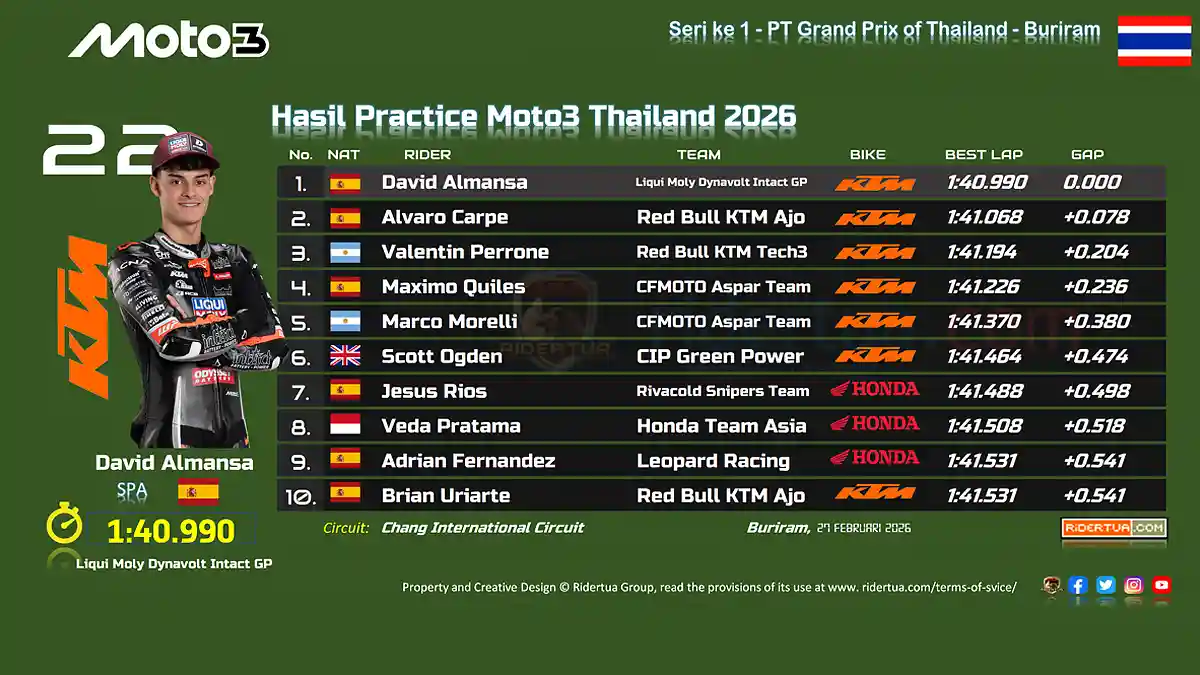Click the RIDER column header

point(427,154)
